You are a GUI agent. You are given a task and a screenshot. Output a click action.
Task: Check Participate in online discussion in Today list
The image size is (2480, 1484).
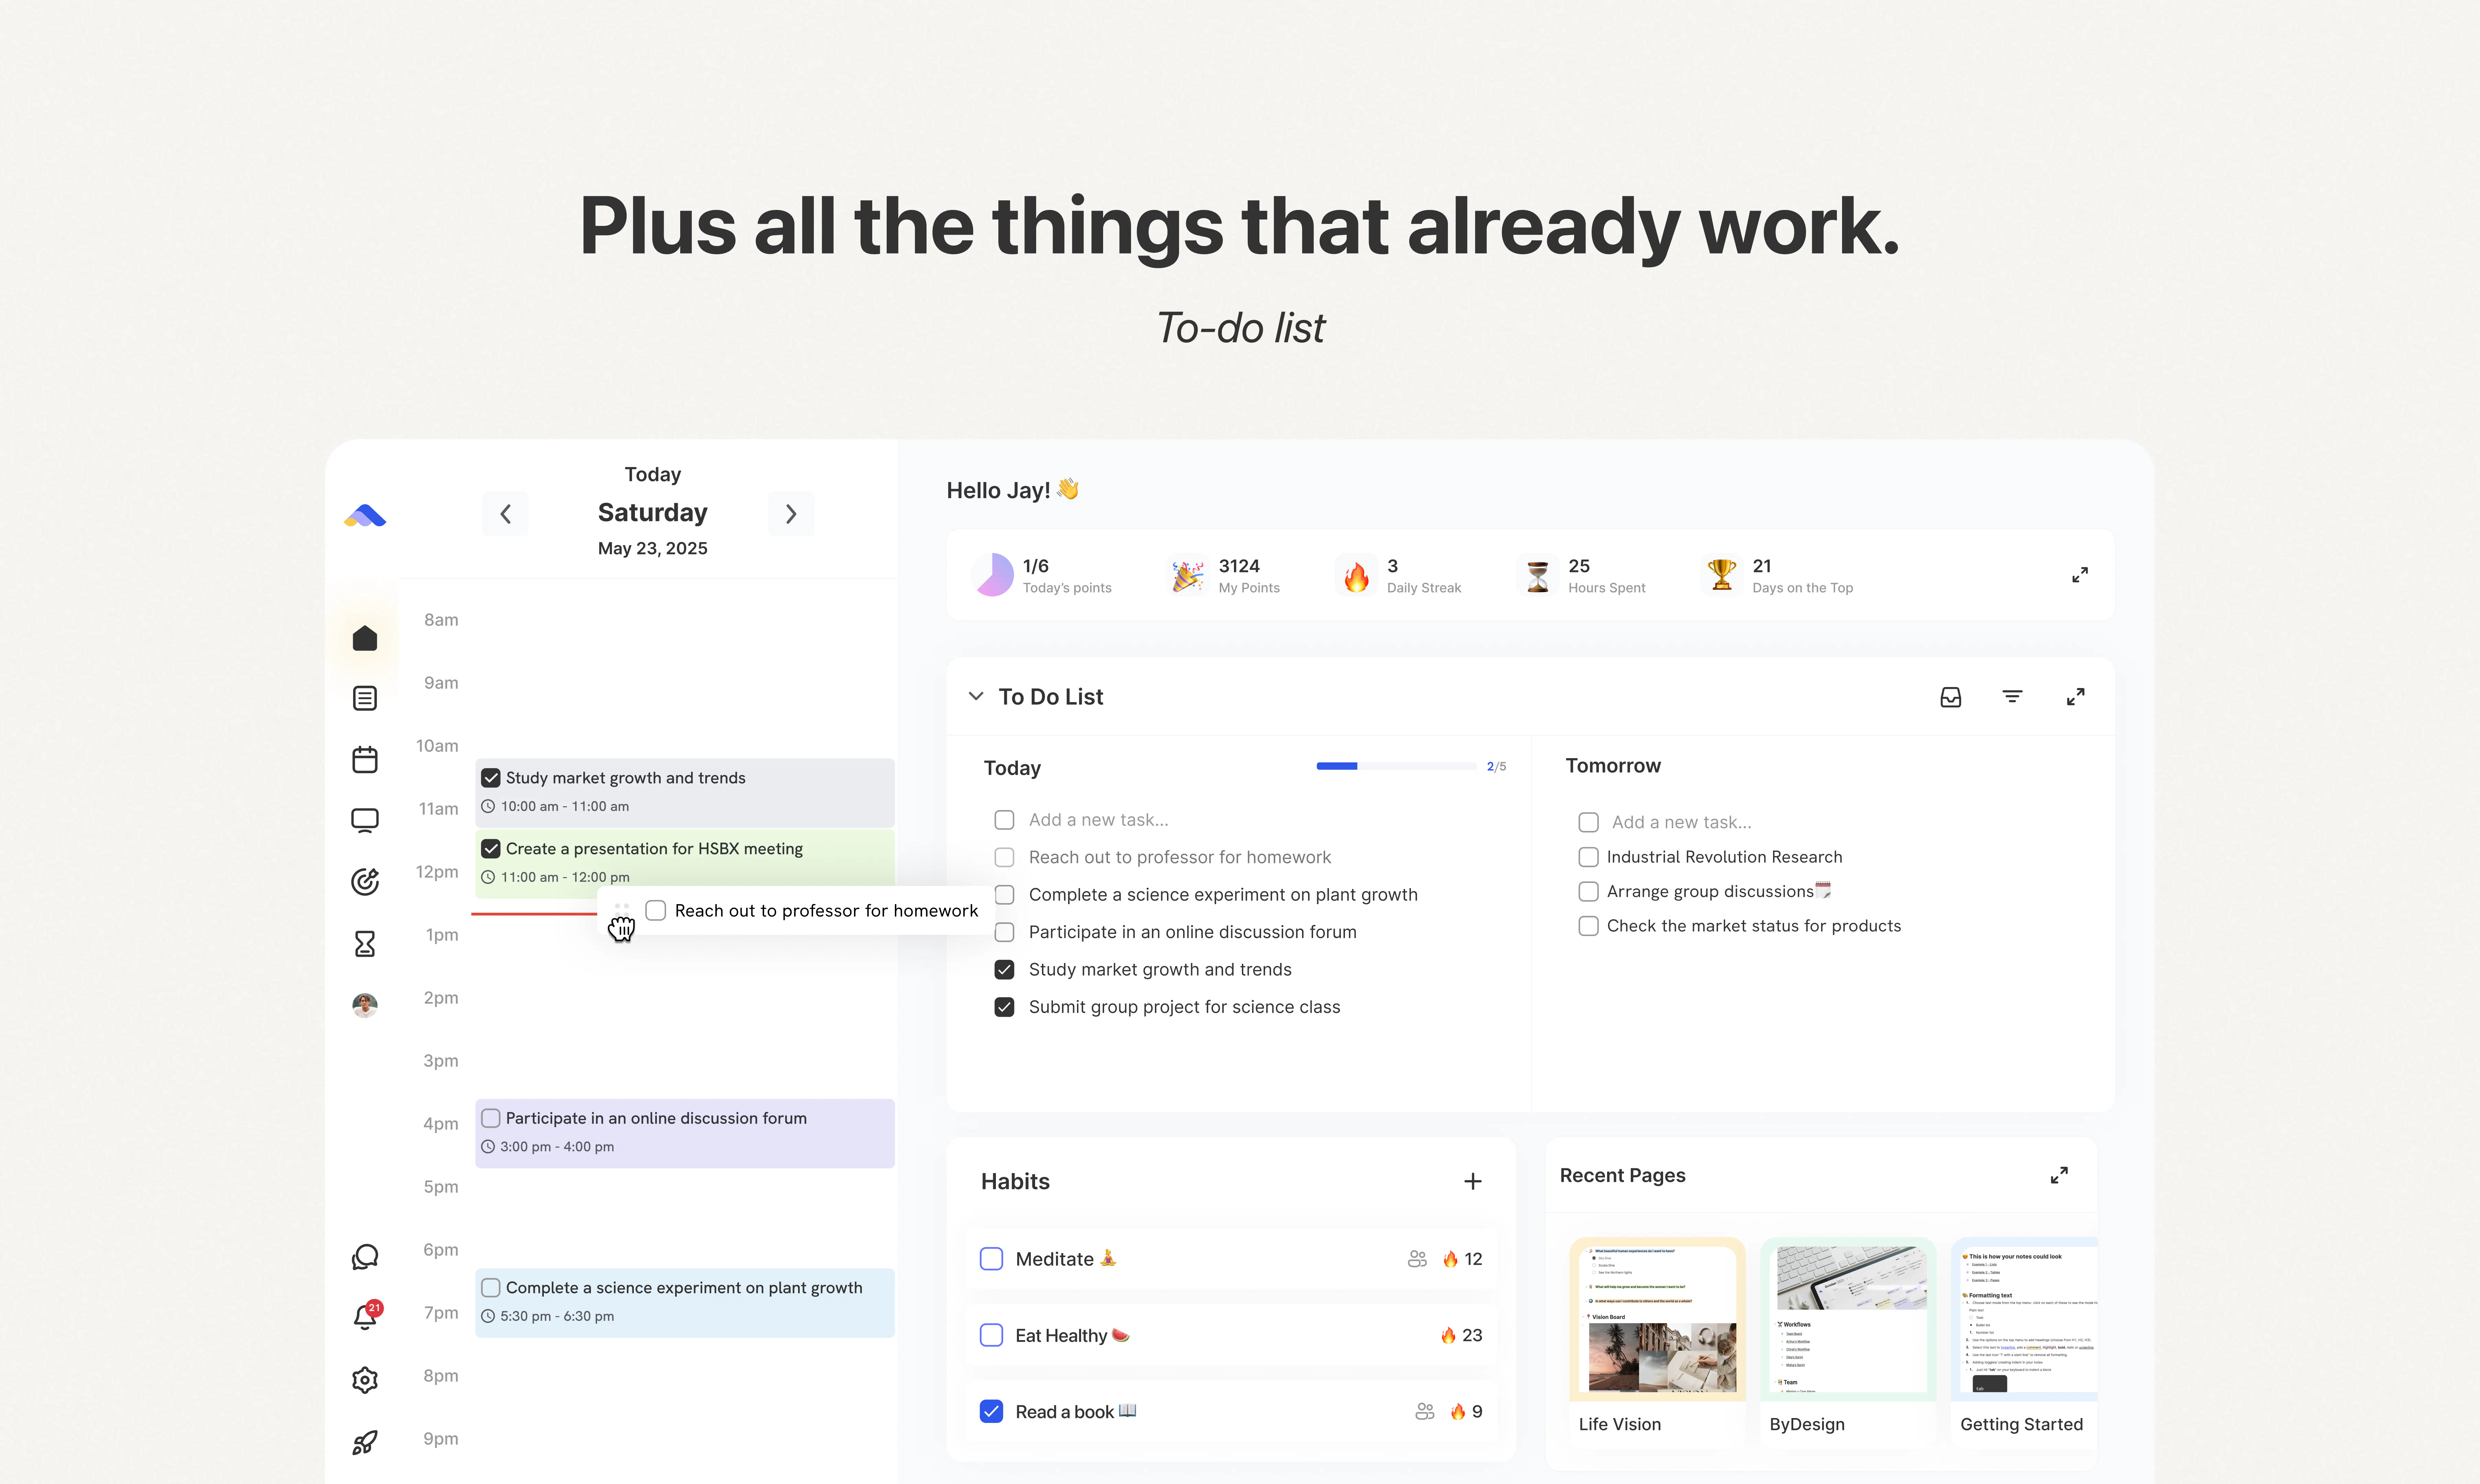(x=1005, y=932)
